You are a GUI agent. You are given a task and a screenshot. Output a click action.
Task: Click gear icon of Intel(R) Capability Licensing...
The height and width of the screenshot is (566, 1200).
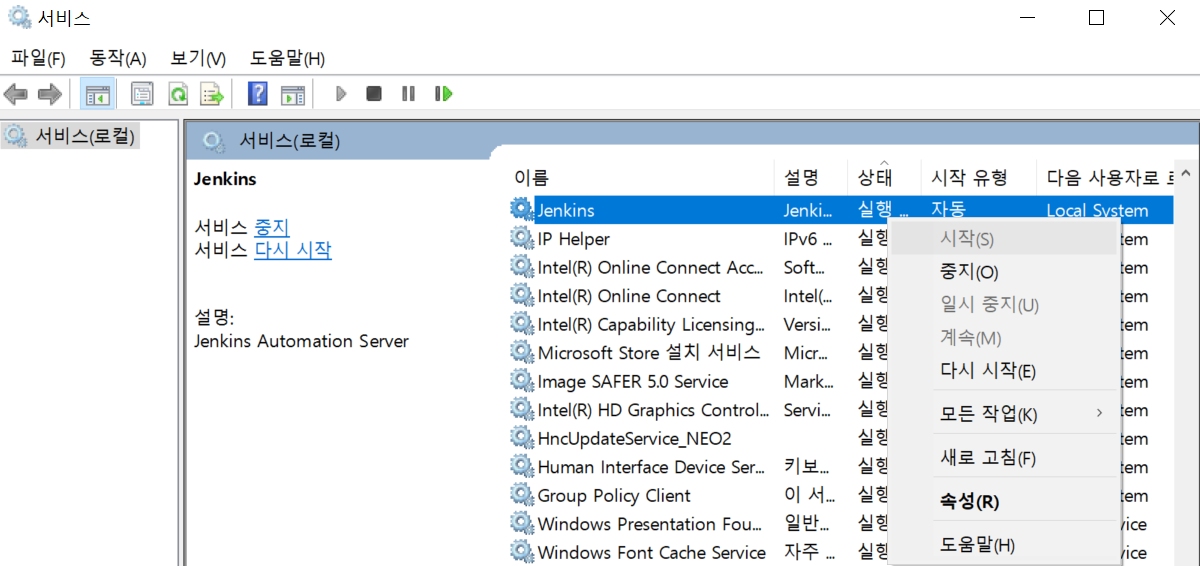click(522, 324)
